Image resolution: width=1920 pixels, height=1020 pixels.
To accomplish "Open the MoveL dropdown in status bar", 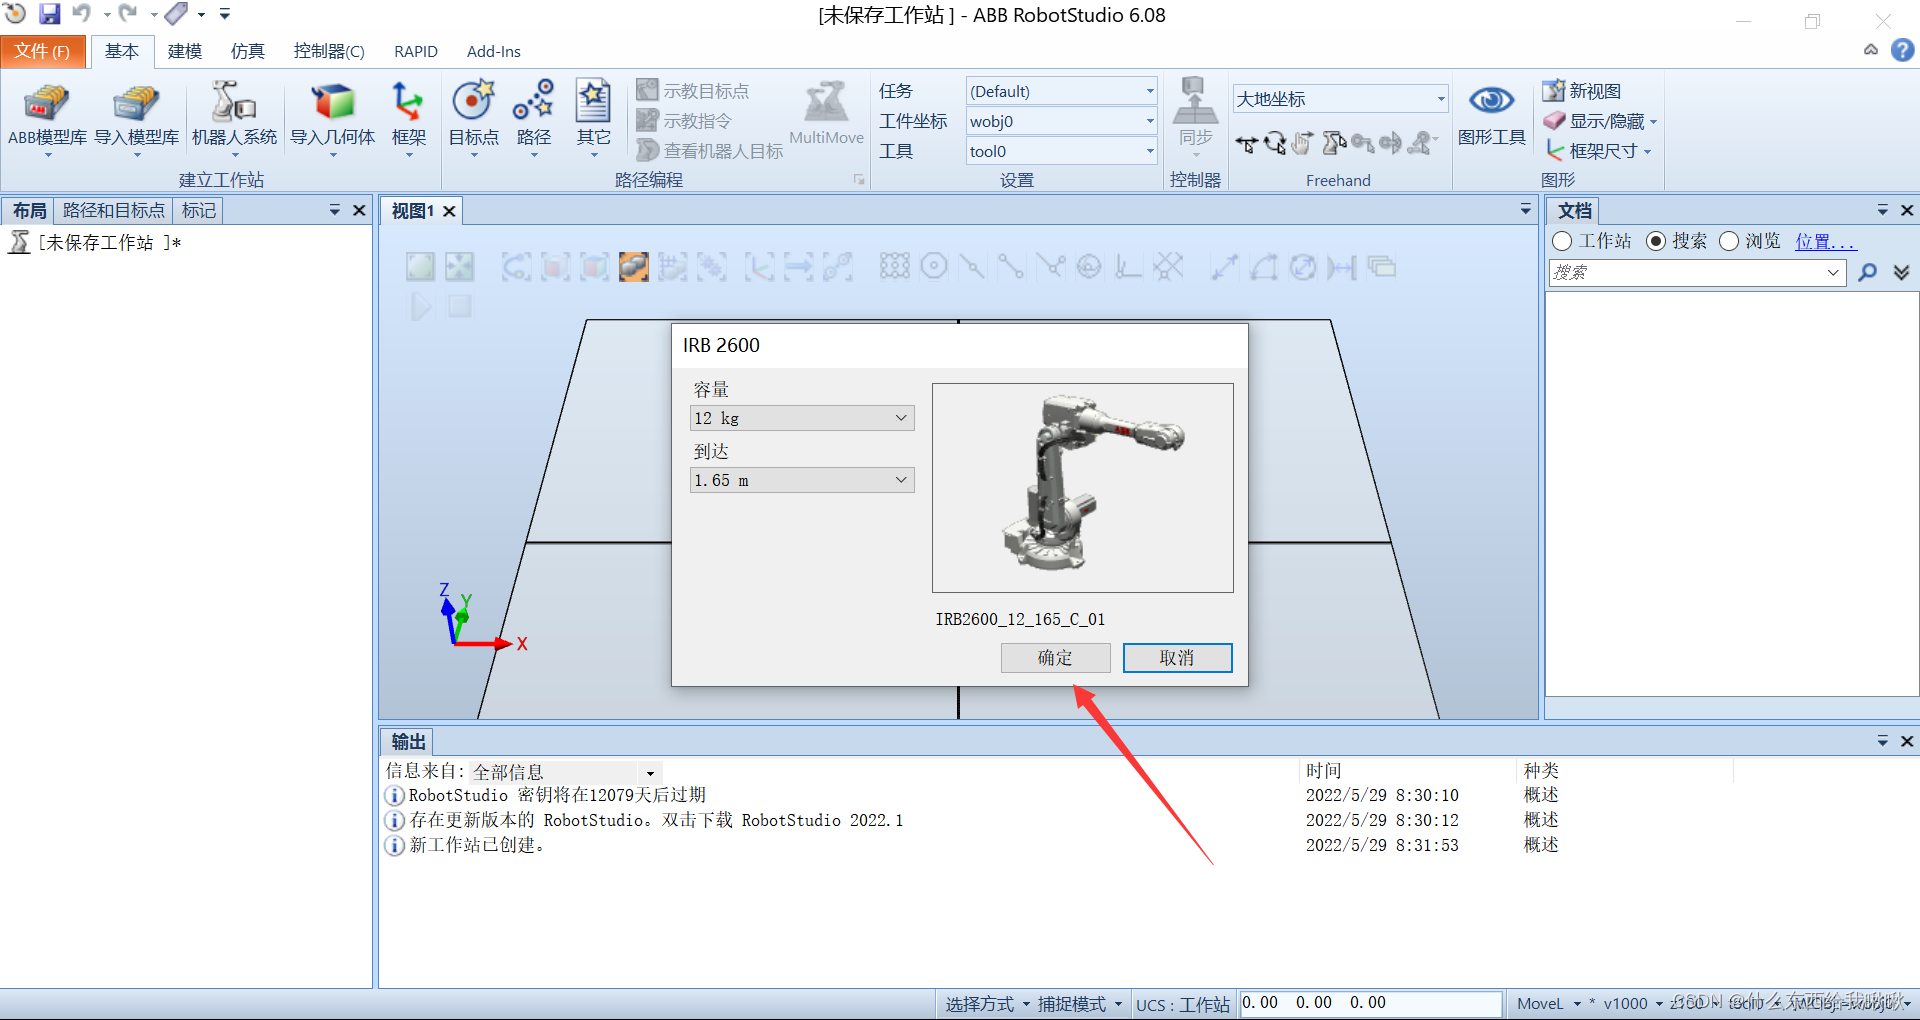I will (1548, 1004).
